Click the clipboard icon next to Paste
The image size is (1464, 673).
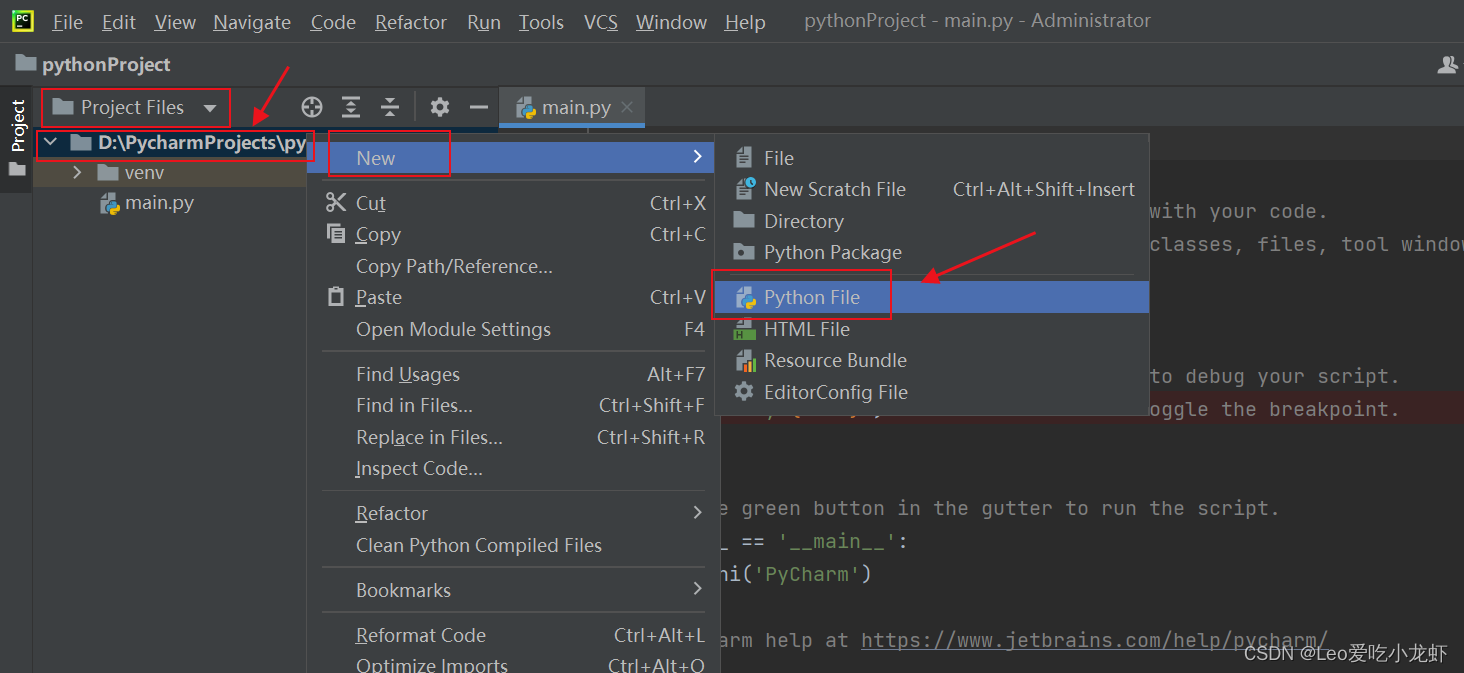click(336, 297)
